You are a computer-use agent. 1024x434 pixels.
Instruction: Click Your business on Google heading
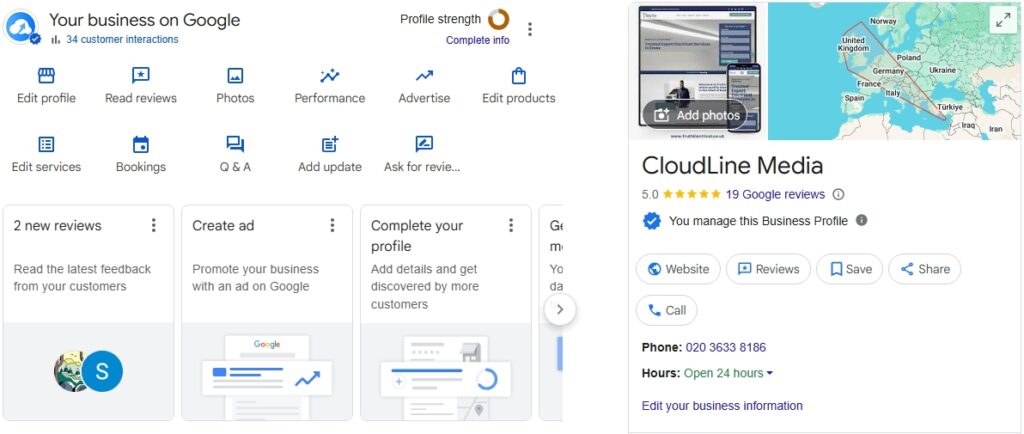[x=144, y=20]
